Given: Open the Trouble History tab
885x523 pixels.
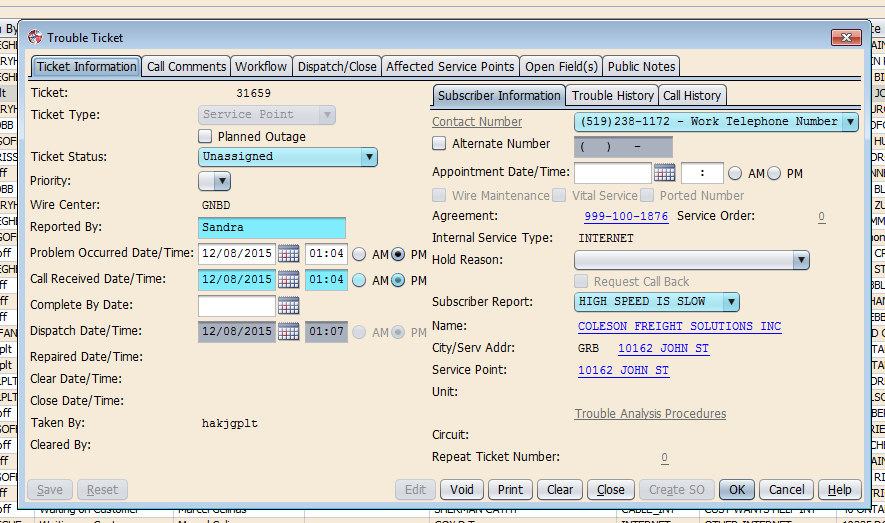Looking at the screenshot, I should click(x=612, y=96).
